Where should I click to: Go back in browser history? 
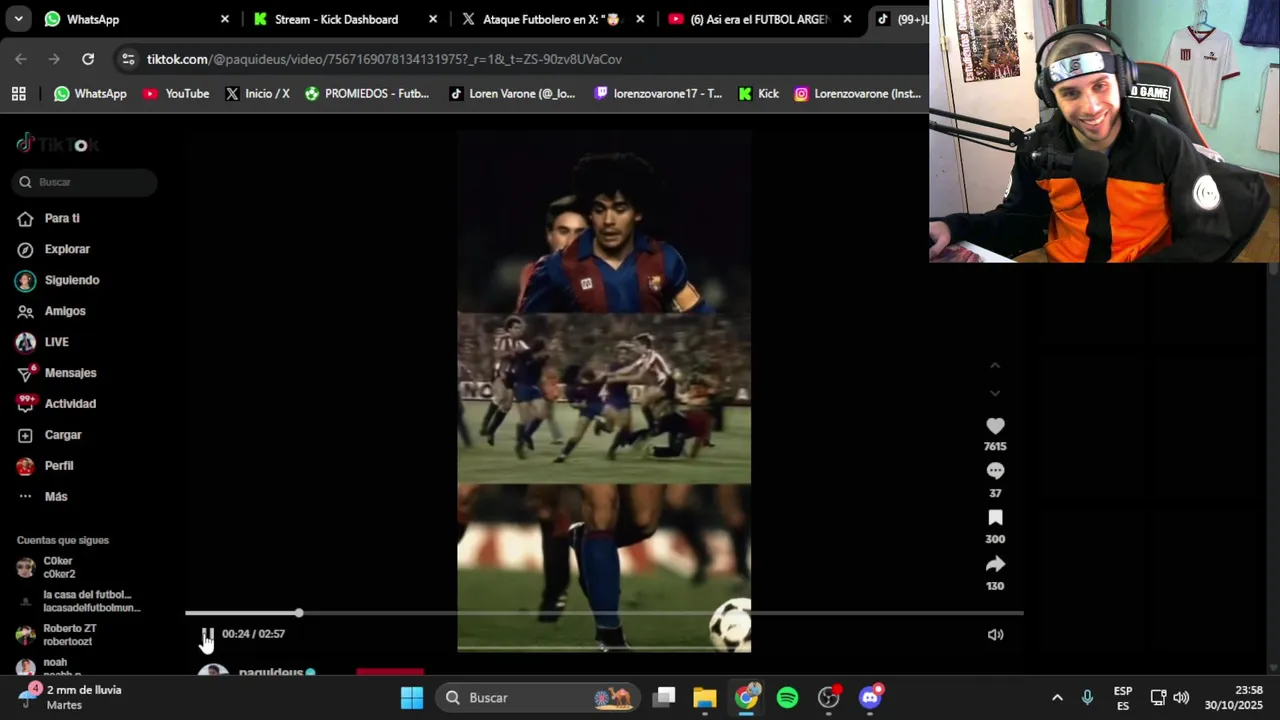click(21, 59)
